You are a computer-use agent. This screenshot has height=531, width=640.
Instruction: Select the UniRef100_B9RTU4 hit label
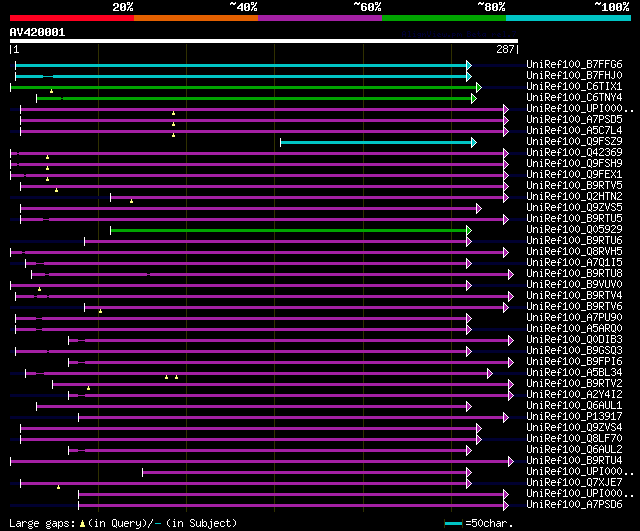[x=574, y=461]
